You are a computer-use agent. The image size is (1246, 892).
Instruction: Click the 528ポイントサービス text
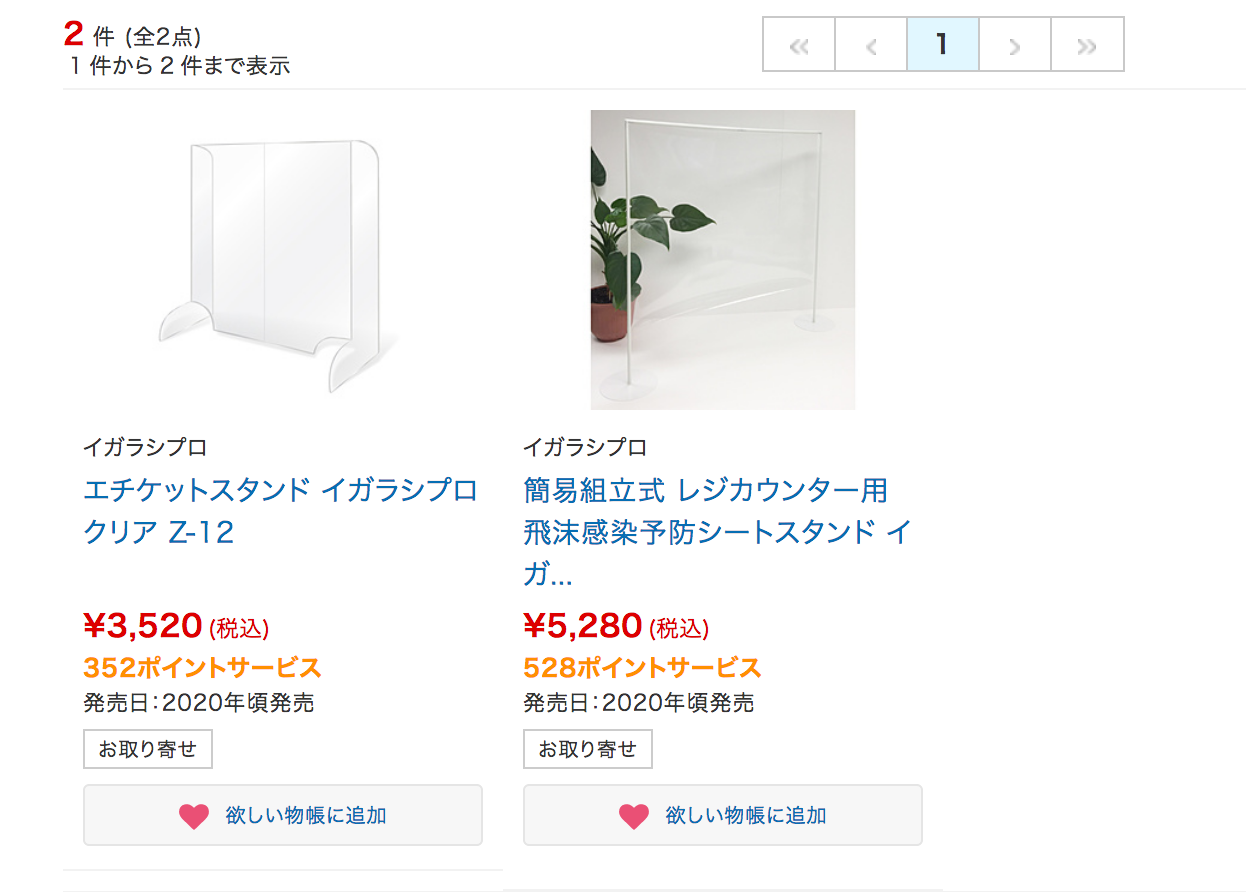point(642,667)
